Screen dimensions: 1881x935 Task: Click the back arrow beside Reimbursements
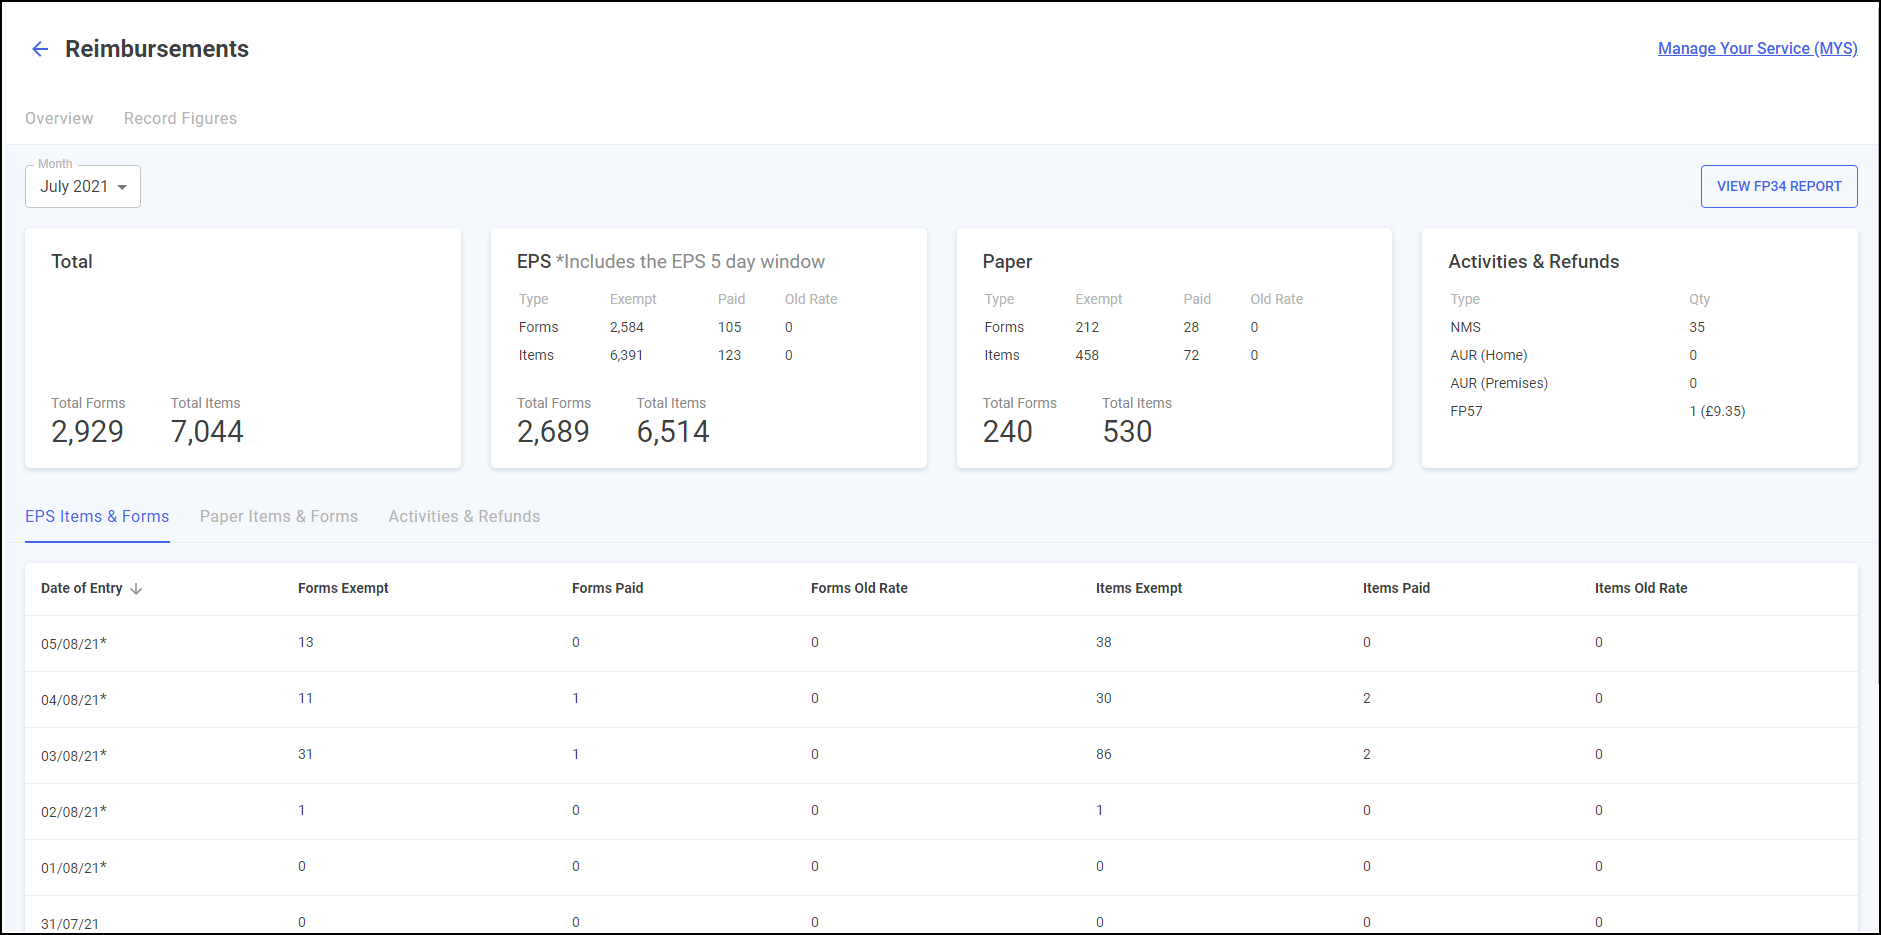click(40, 49)
